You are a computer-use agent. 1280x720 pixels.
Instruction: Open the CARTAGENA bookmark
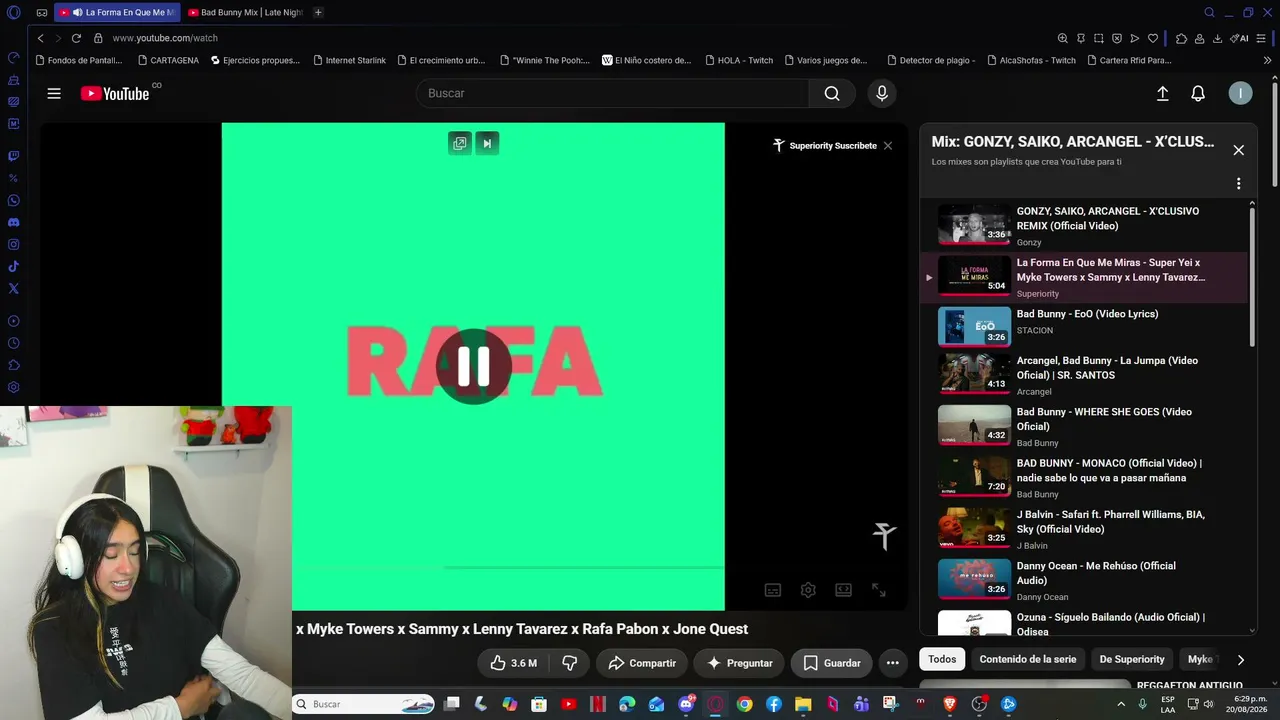point(168,60)
